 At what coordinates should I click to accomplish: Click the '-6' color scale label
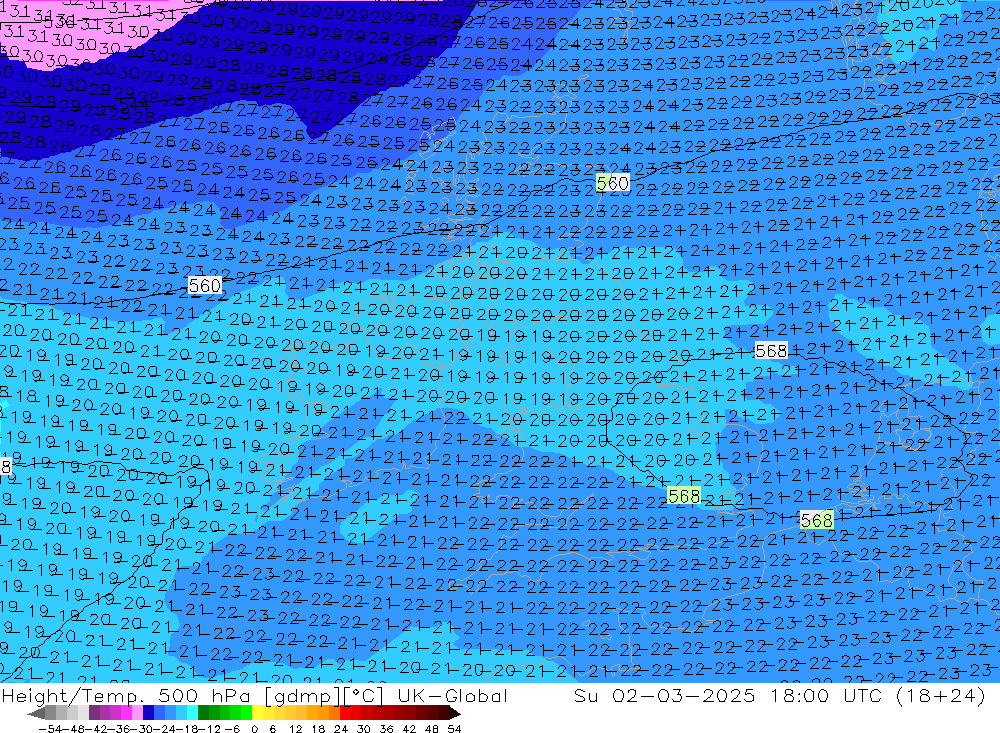(x=232, y=729)
